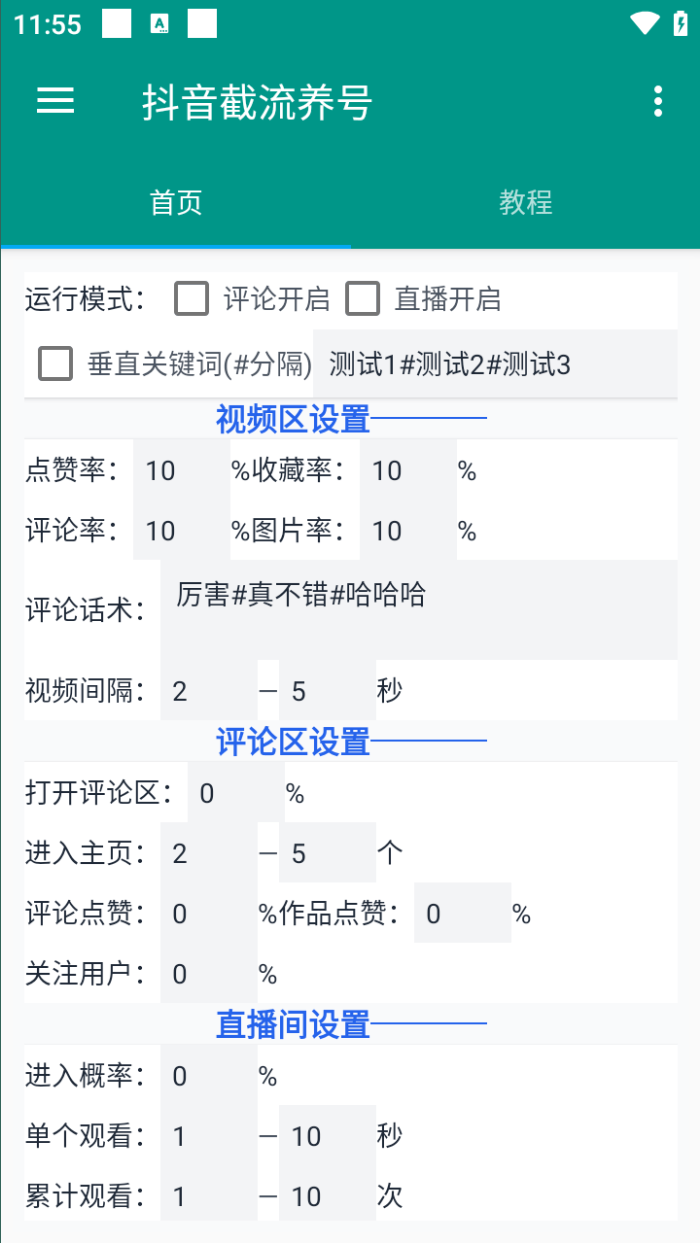Select the 首页 tab
The image size is (700, 1243).
[175, 203]
